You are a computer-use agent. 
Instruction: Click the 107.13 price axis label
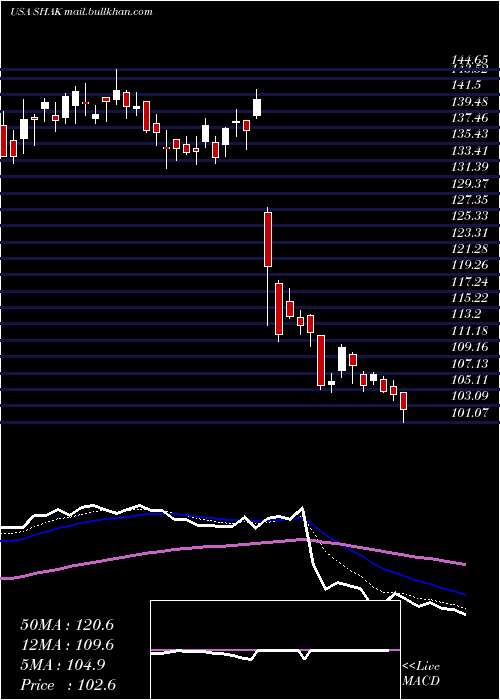pos(469,363)
